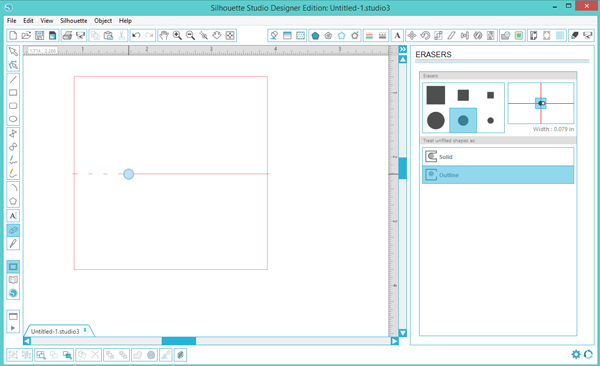Viewport: 600px width, 366px height.
Task: Select the Eraser tool in left toolbar
Action: pyautogui.click(x=13, y=230)
